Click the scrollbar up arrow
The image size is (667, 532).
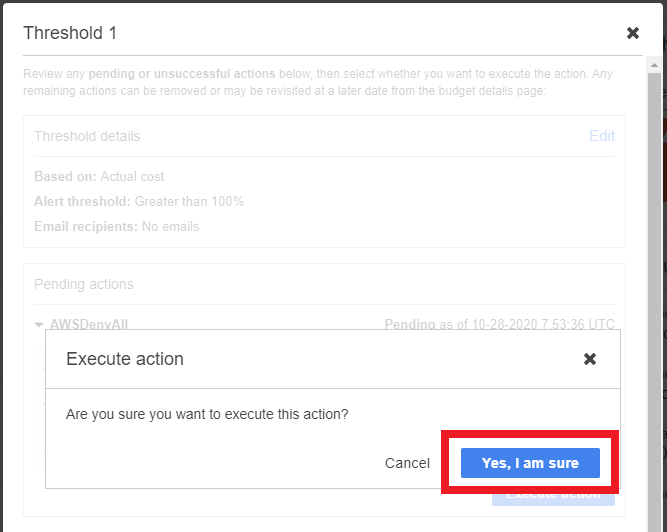[654, 65]
